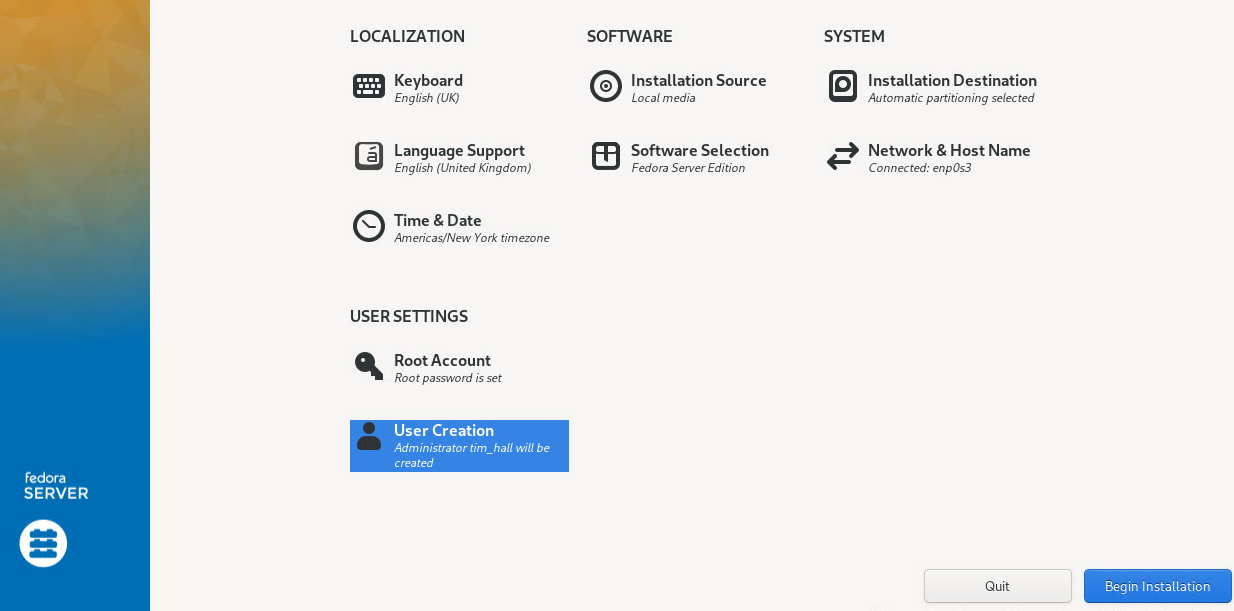Click the "USER SETTINGS" section heading
The height and width of the screenshot is (611, 1234).
(x=409, y=316)
